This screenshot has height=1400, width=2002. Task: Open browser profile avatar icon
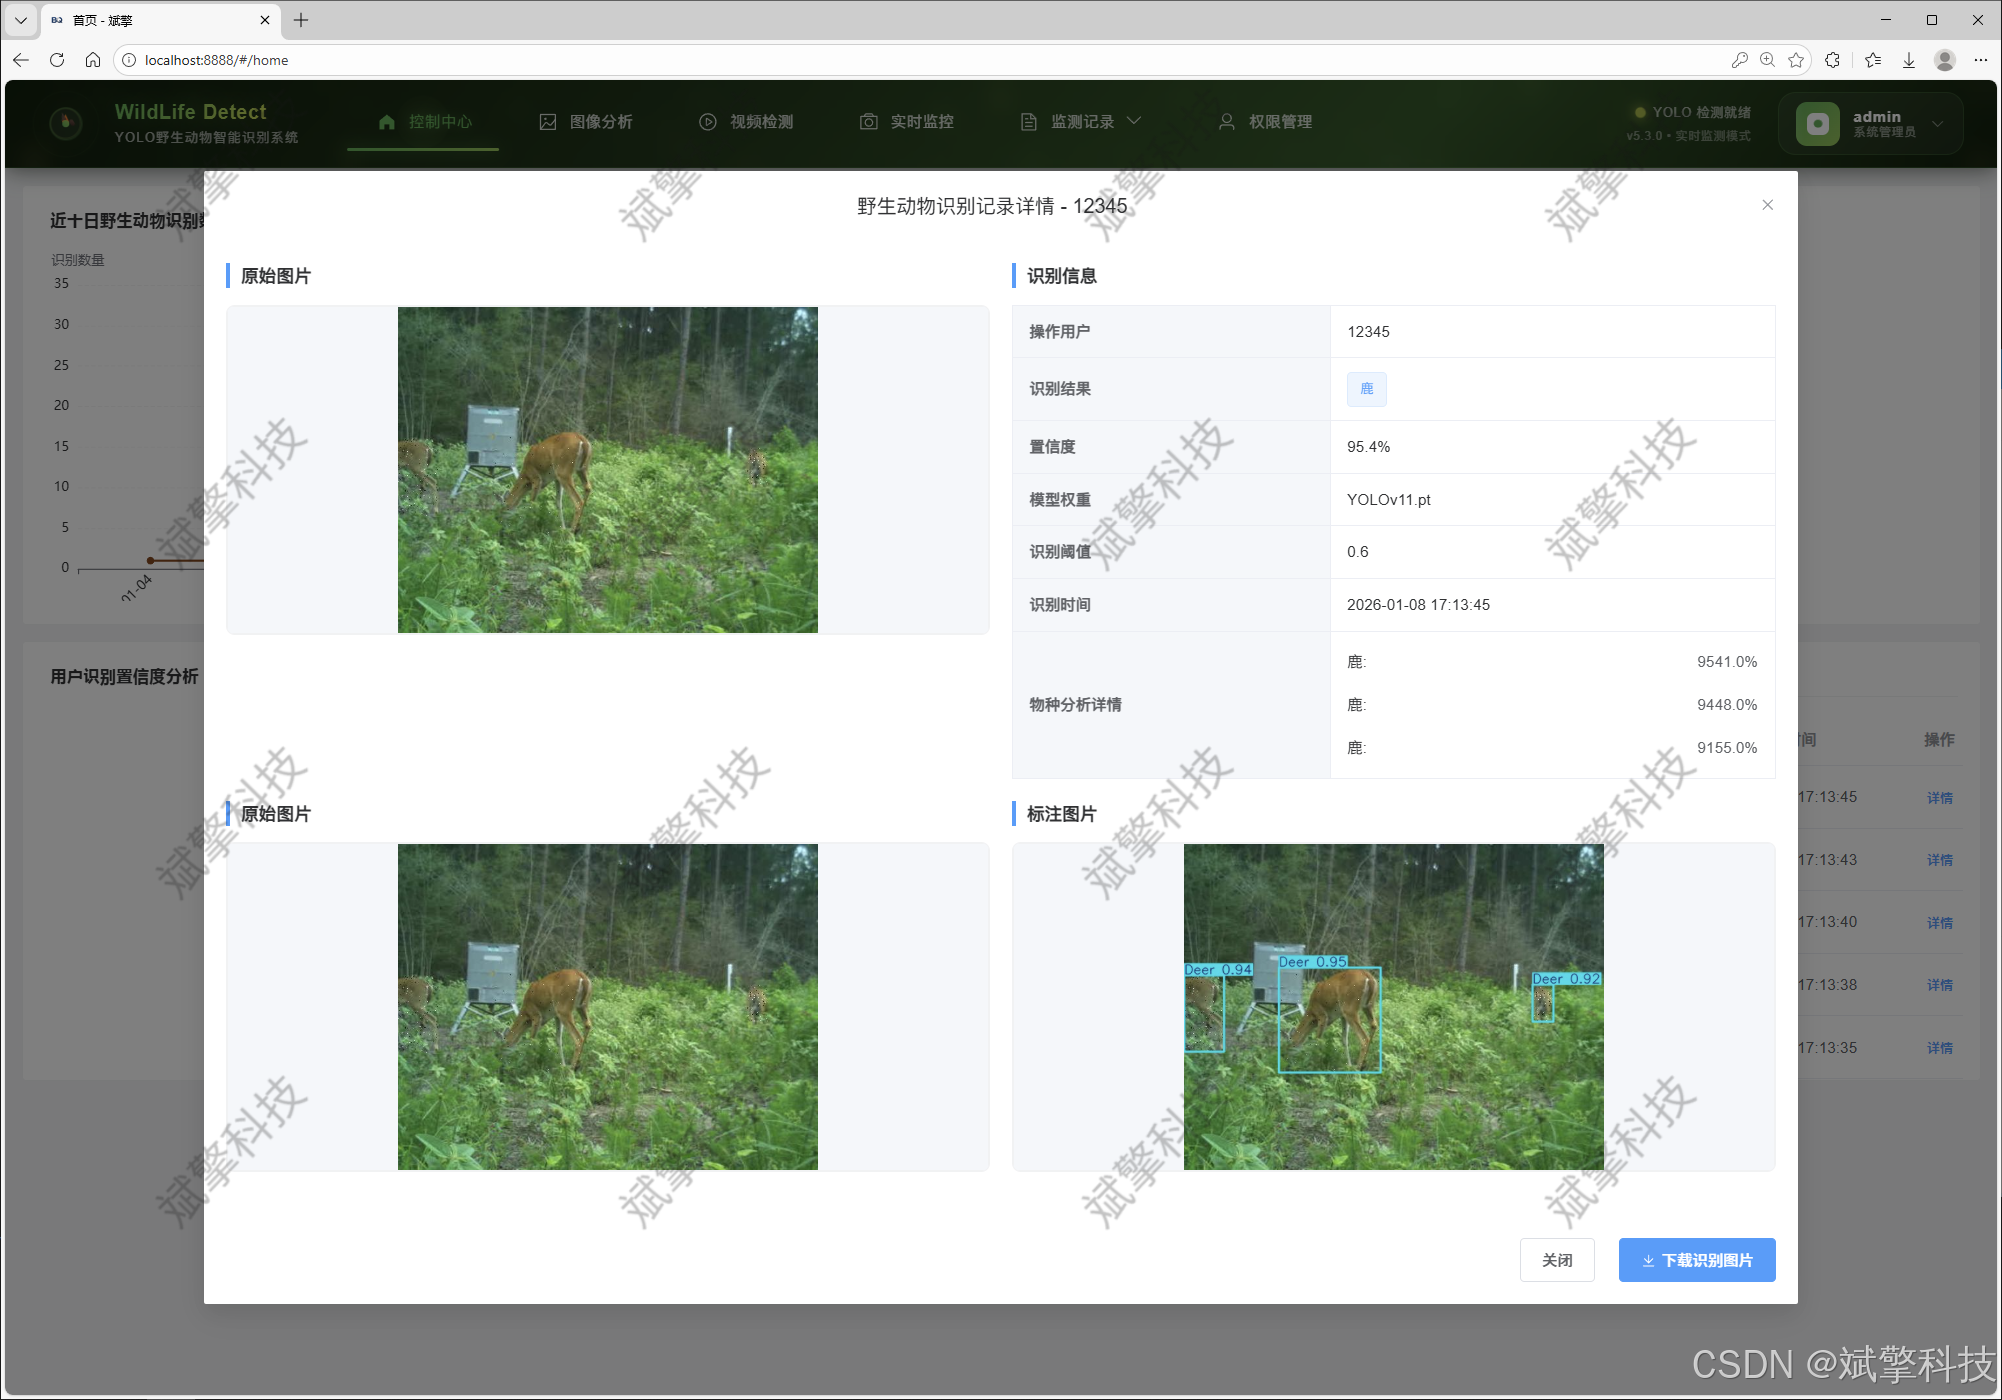1944,60
